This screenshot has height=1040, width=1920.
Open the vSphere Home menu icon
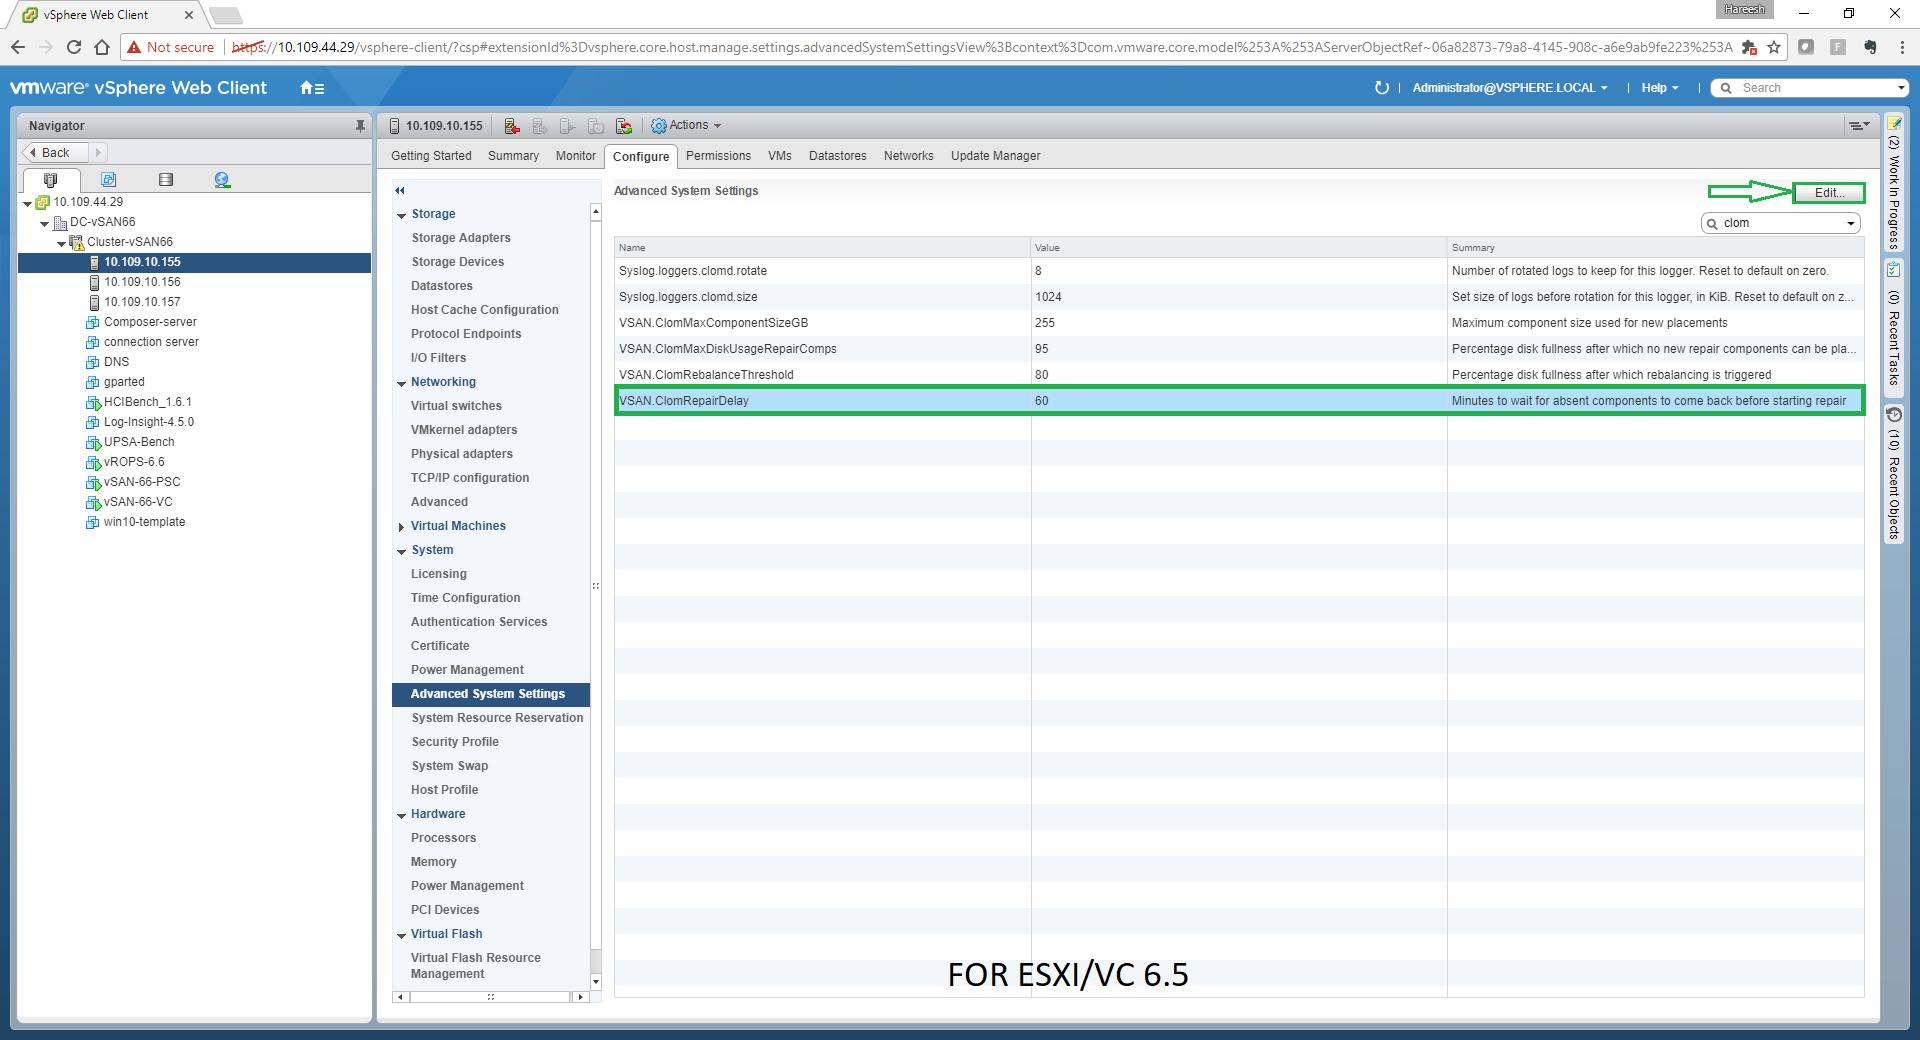pyautogui.click(x=311, y=88)
